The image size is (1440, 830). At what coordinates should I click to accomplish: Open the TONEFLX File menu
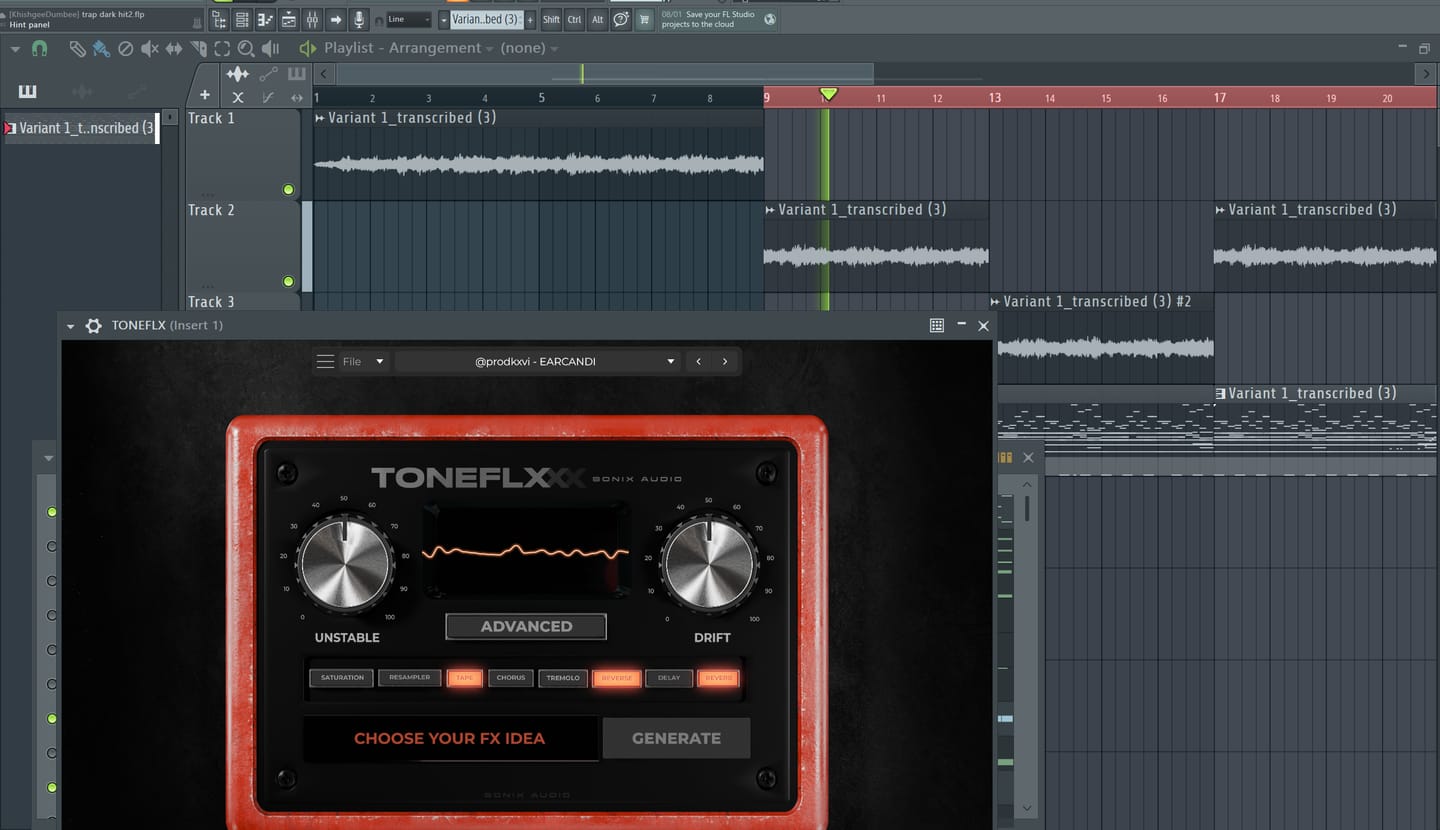(363, 361)
